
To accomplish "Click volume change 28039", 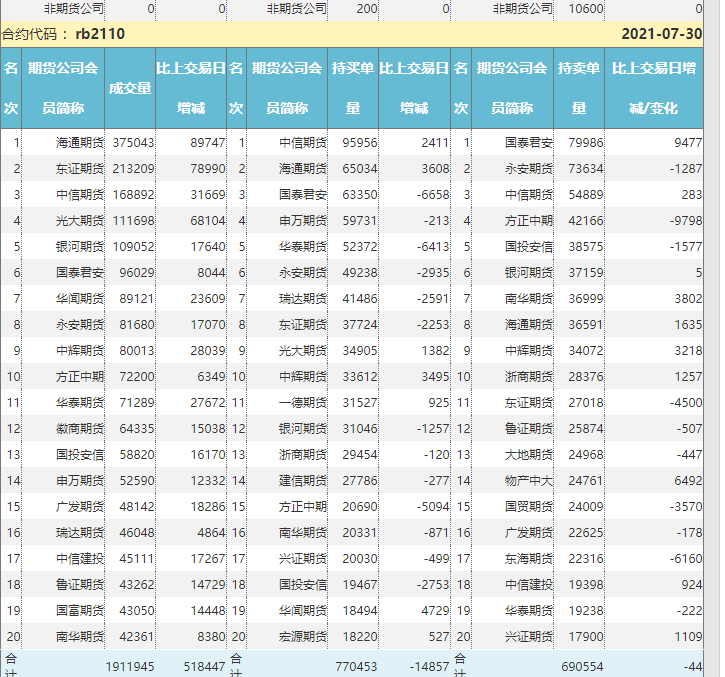I will click(x=208, y=351).
